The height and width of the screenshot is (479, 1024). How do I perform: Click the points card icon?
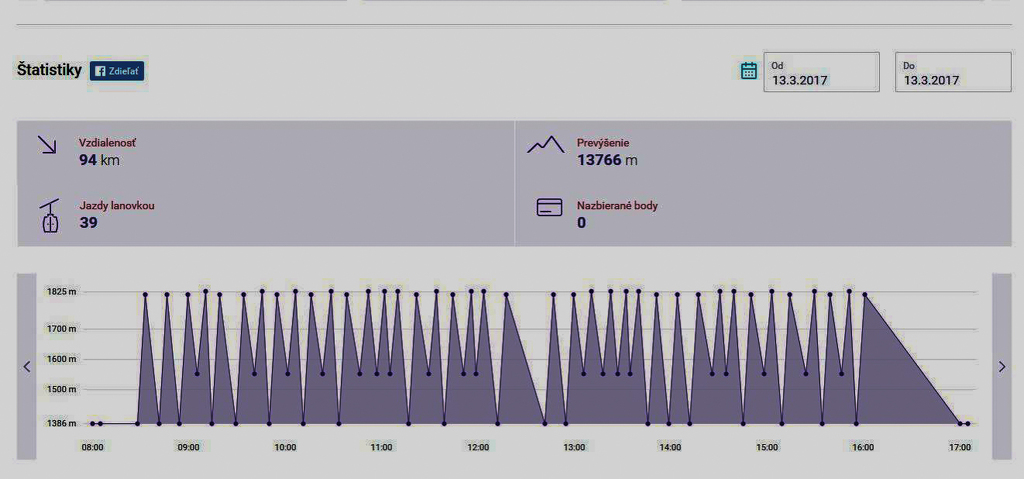click(x=549, y=207)
